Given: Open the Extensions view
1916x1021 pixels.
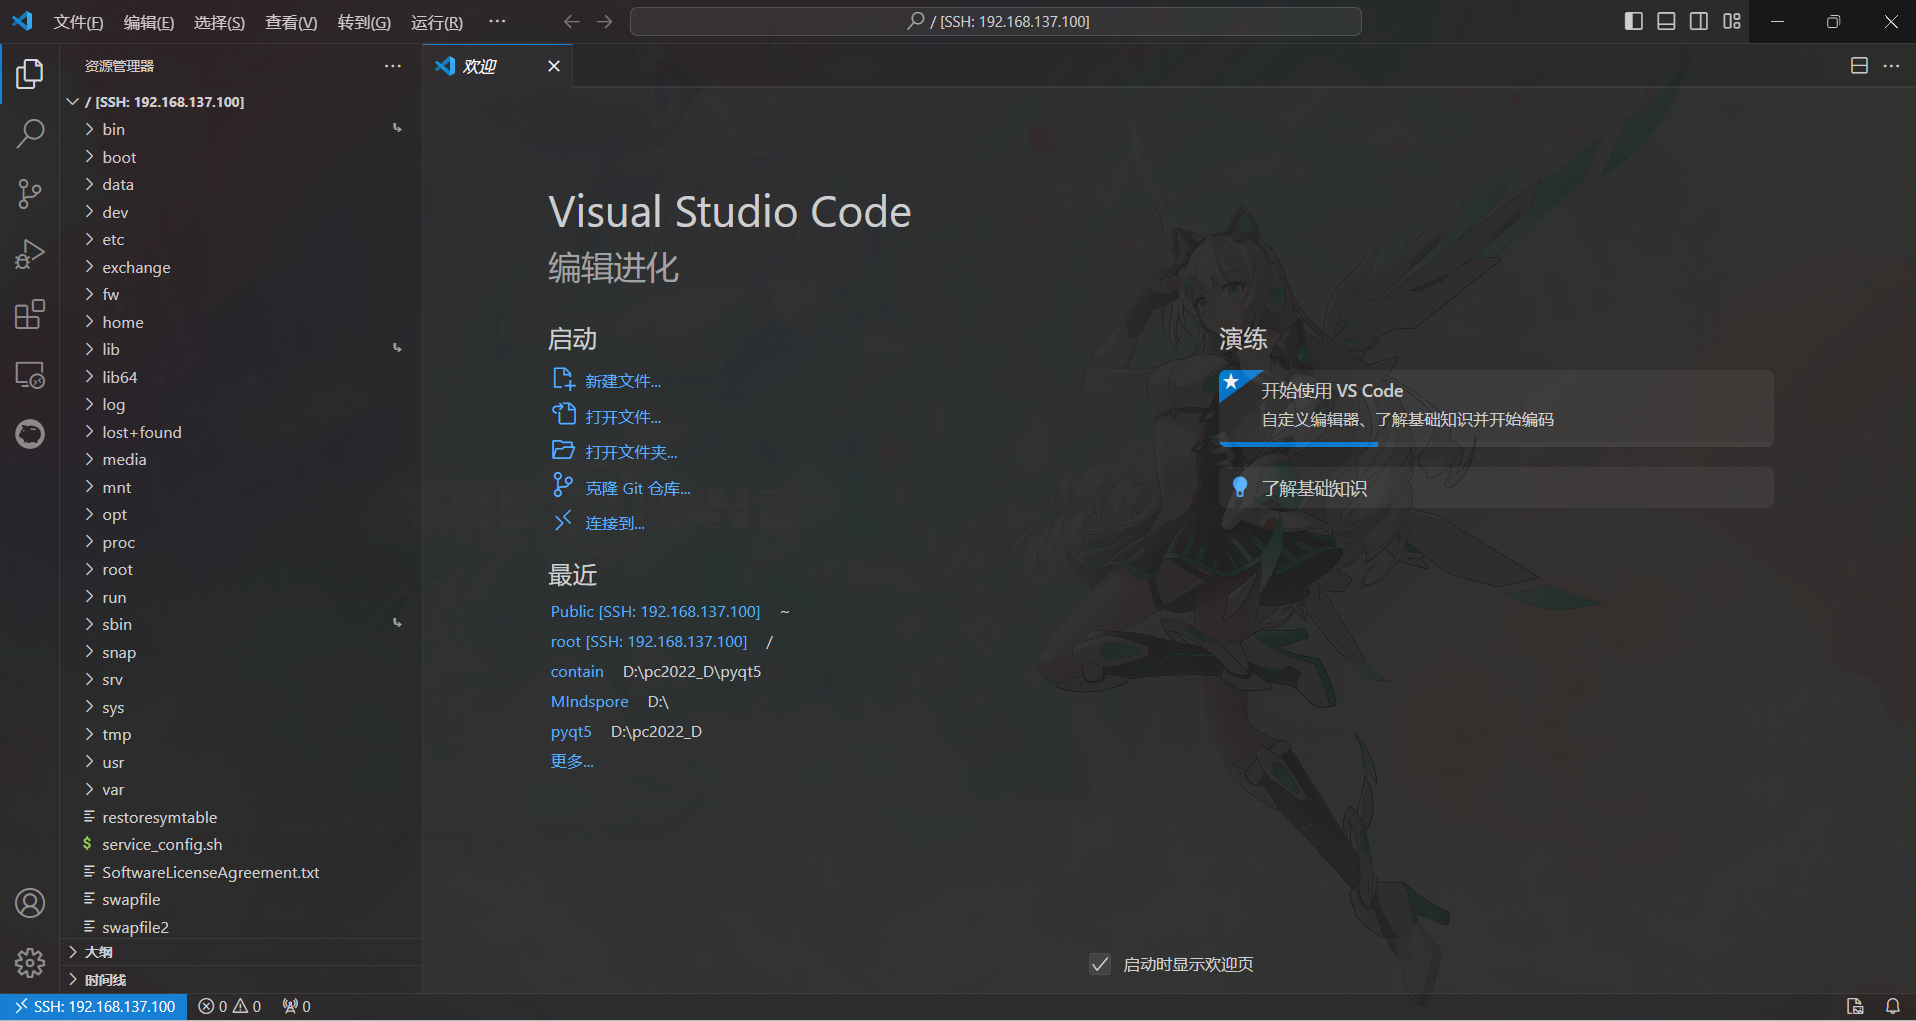Looking at the screenshot, I should pyautogui.click(x=30, y=314).
